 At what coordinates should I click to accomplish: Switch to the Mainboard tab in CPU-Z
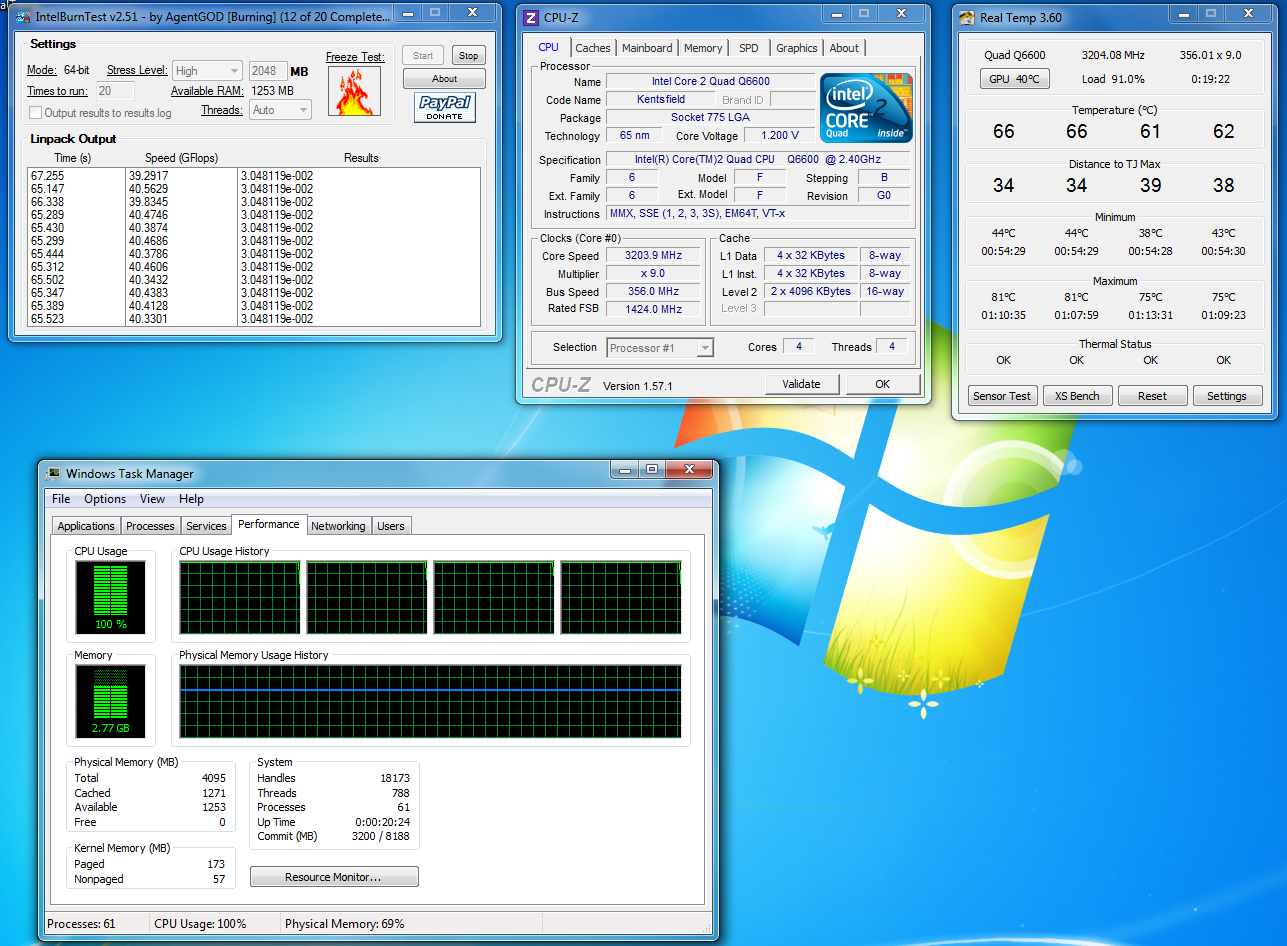647,48
